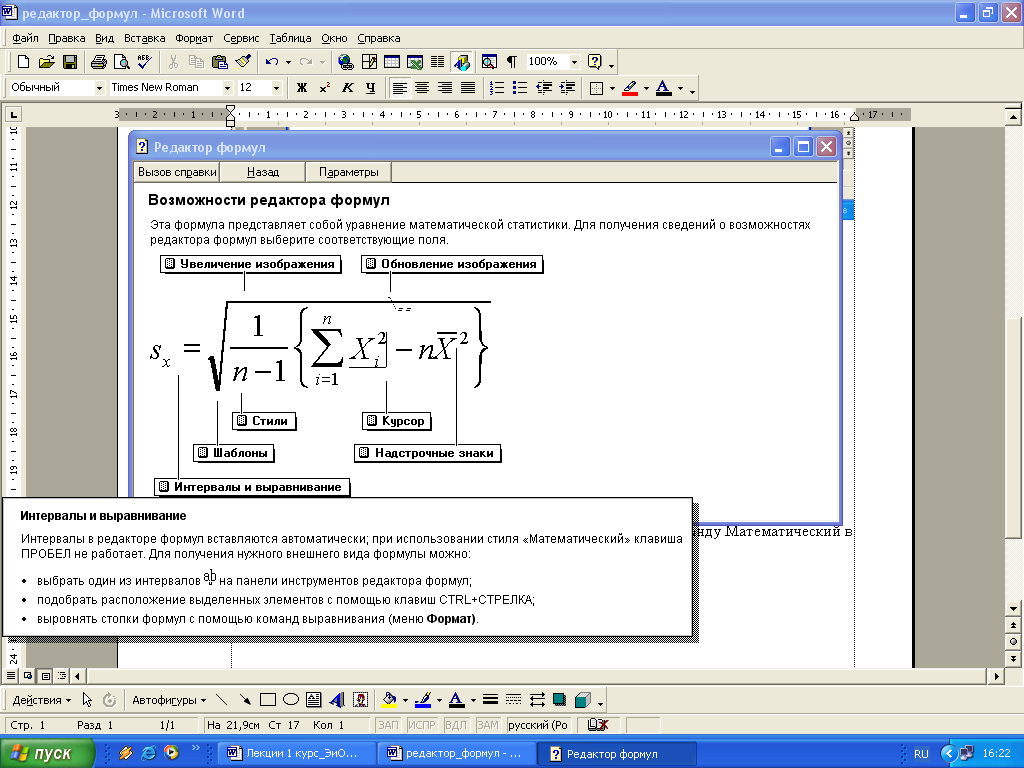
Task: Align text to the left
Action: pyautogui.click(x=400, y=88)
